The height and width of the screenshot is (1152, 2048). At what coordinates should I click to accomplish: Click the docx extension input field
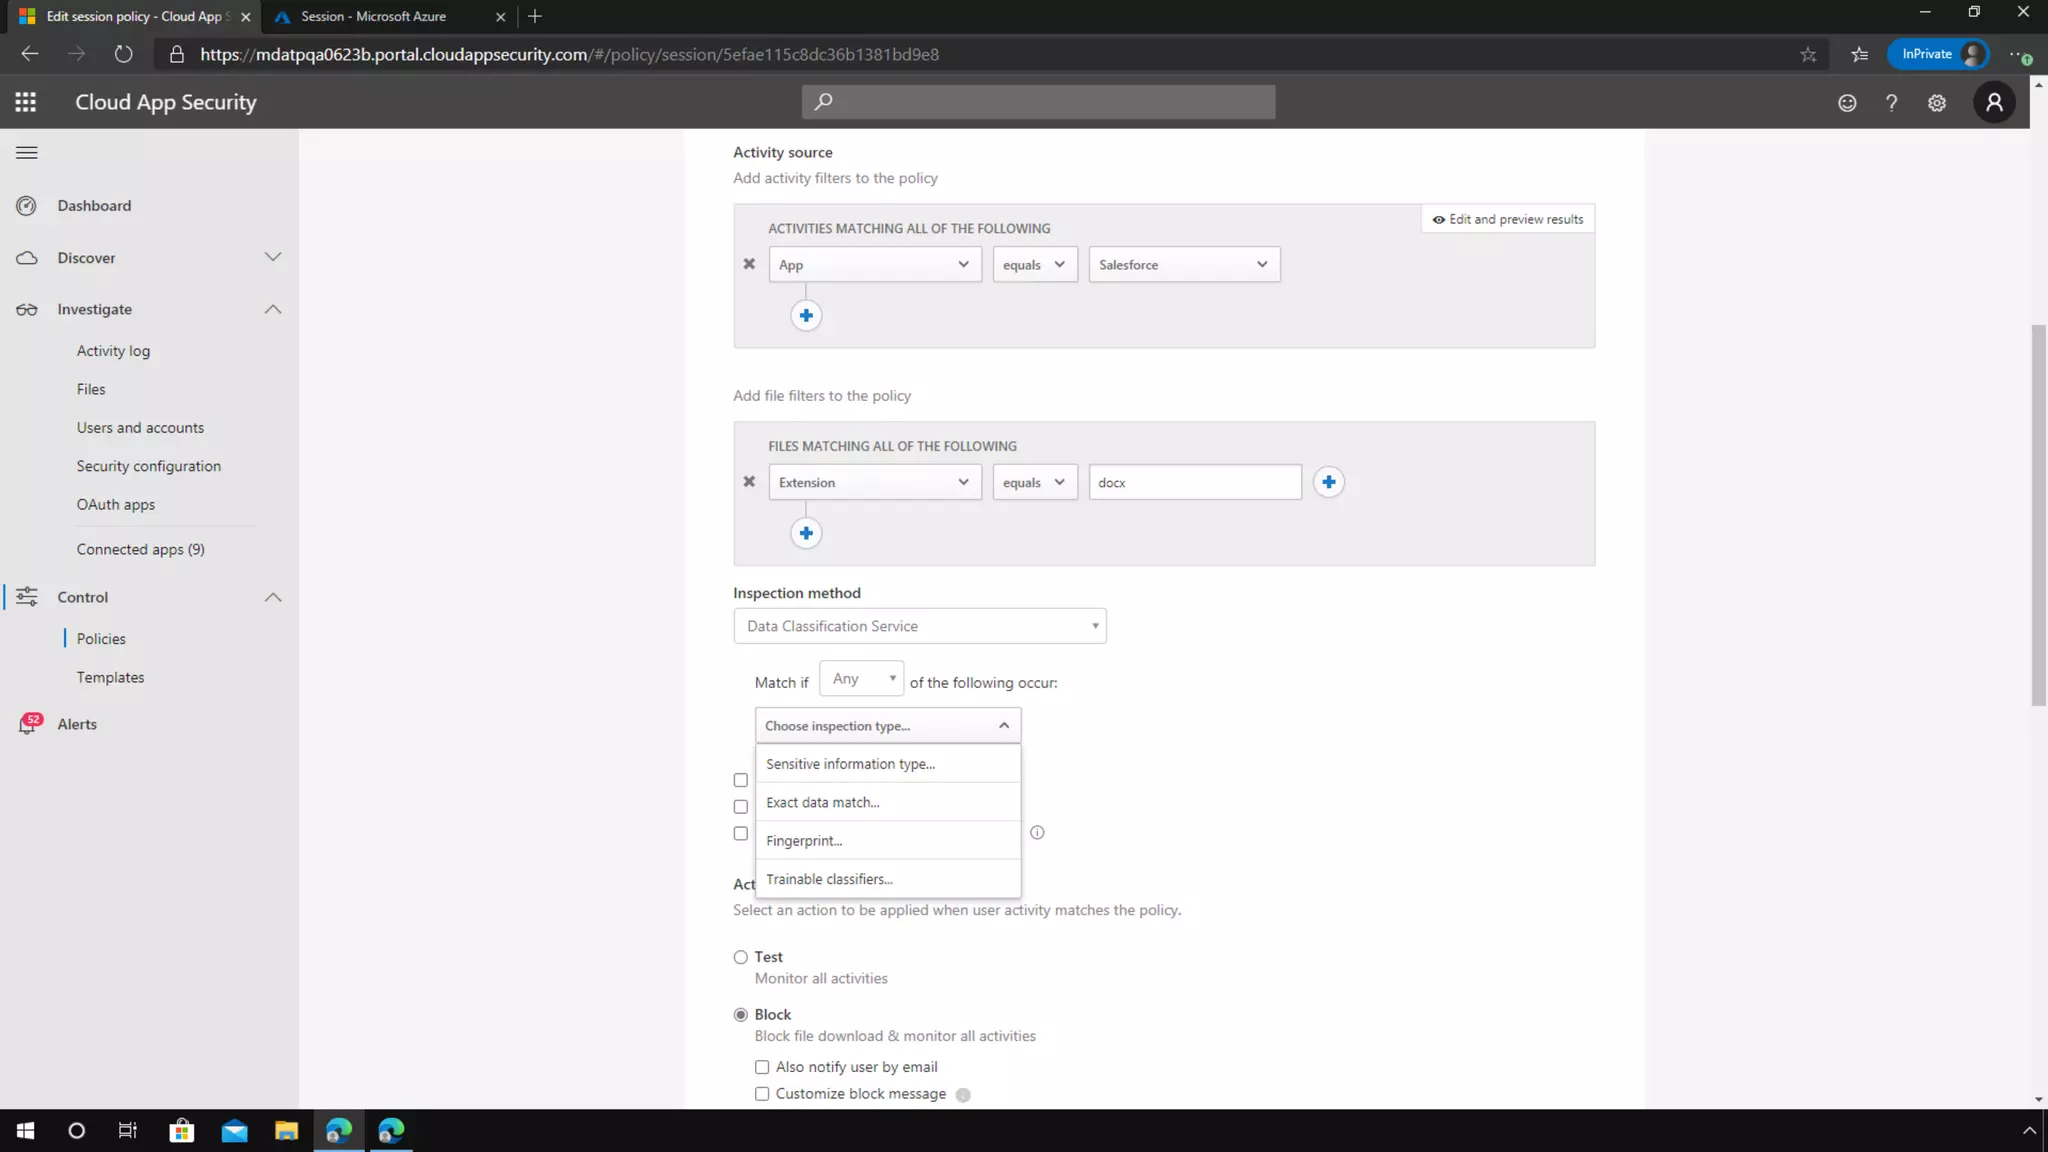pyautogui.click(x=1194, y=482)
